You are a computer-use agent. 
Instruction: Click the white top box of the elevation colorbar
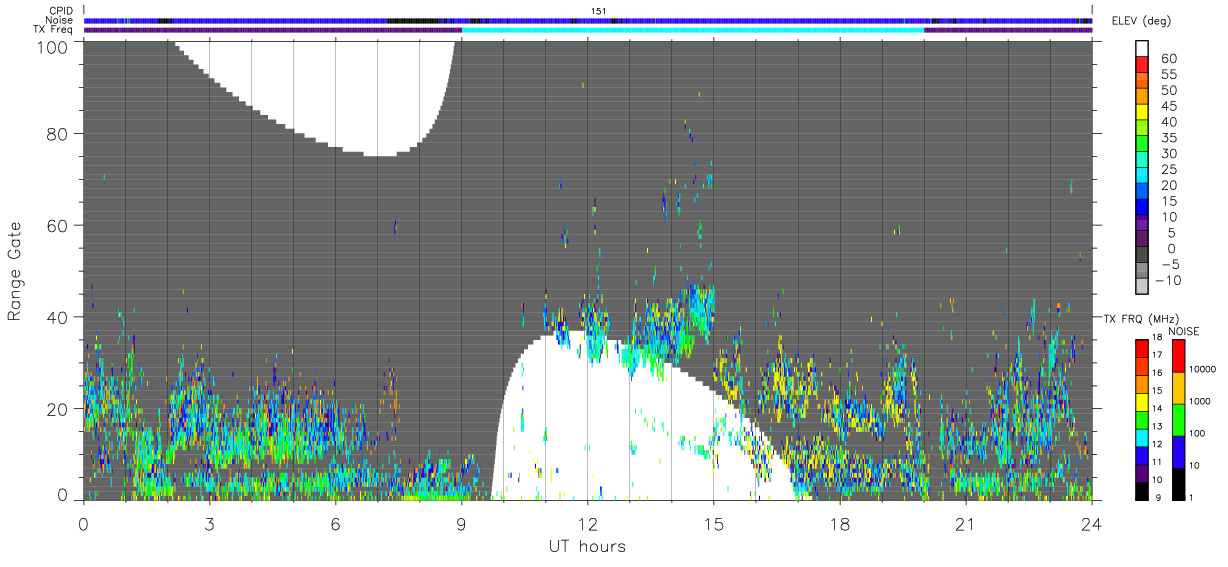click(1142, 48)
